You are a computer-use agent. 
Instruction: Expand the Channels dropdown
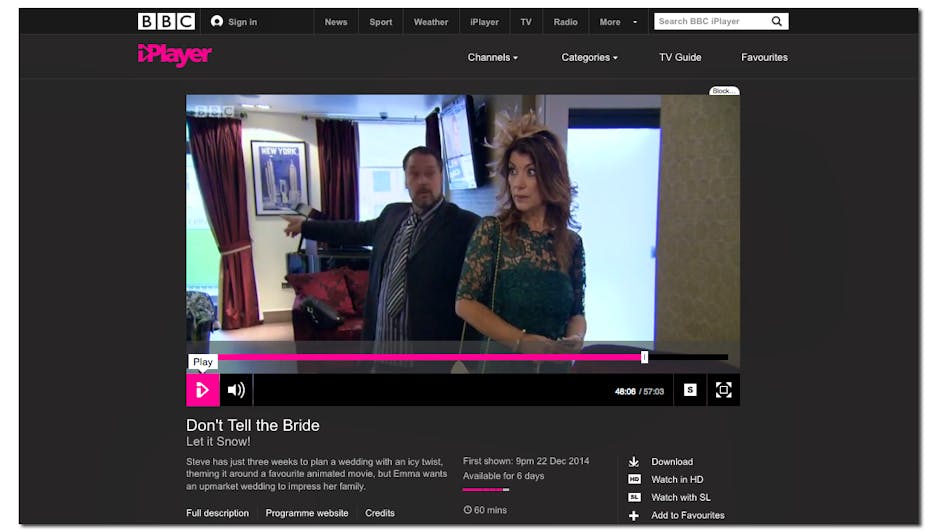[x=492, y=58]
